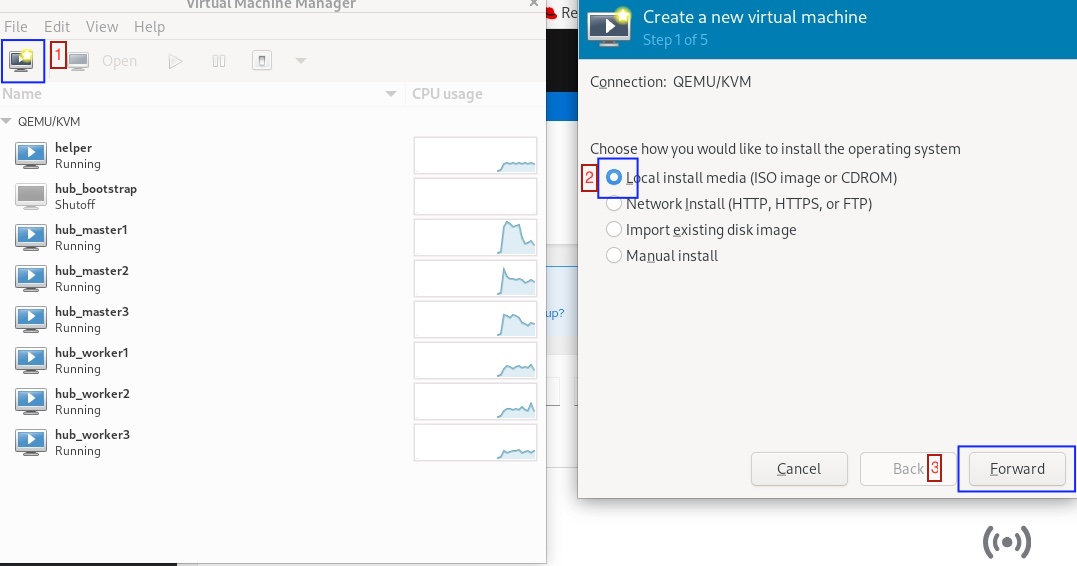This screenshot has height=566, width=1077.
Task: Select the hub_master1 VM monitor icon
Action: (x=31, y=238)
